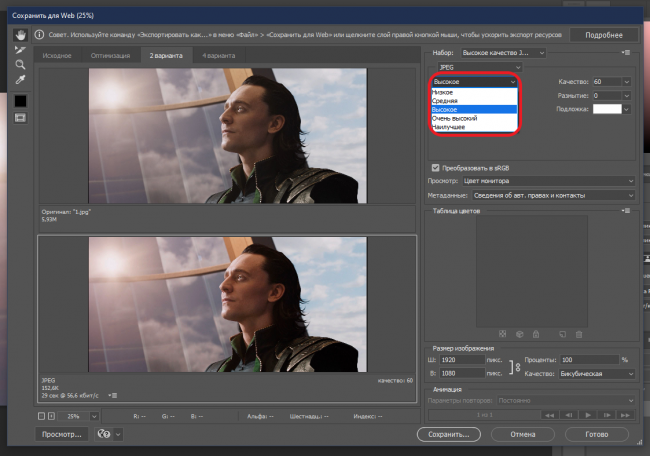Choose Средняя quality option

point(474,101)
